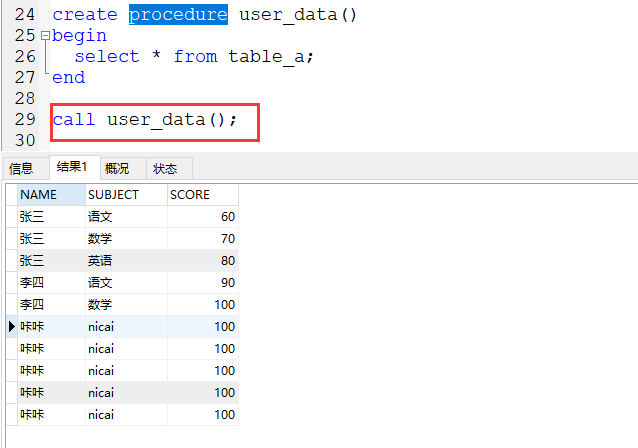Sort by the NAME column header
638x448 pixels.
tap(51, 194)
